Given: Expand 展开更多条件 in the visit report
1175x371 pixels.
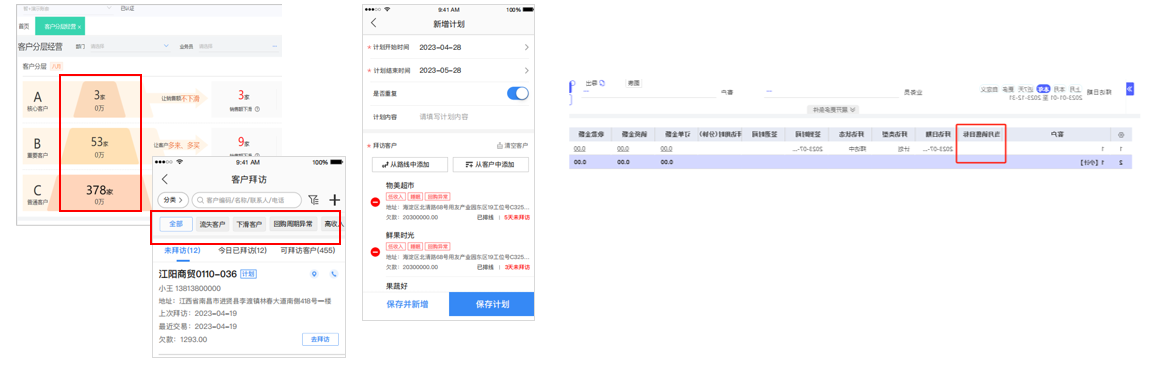Looking at the screenshot, I should point(833,109).
